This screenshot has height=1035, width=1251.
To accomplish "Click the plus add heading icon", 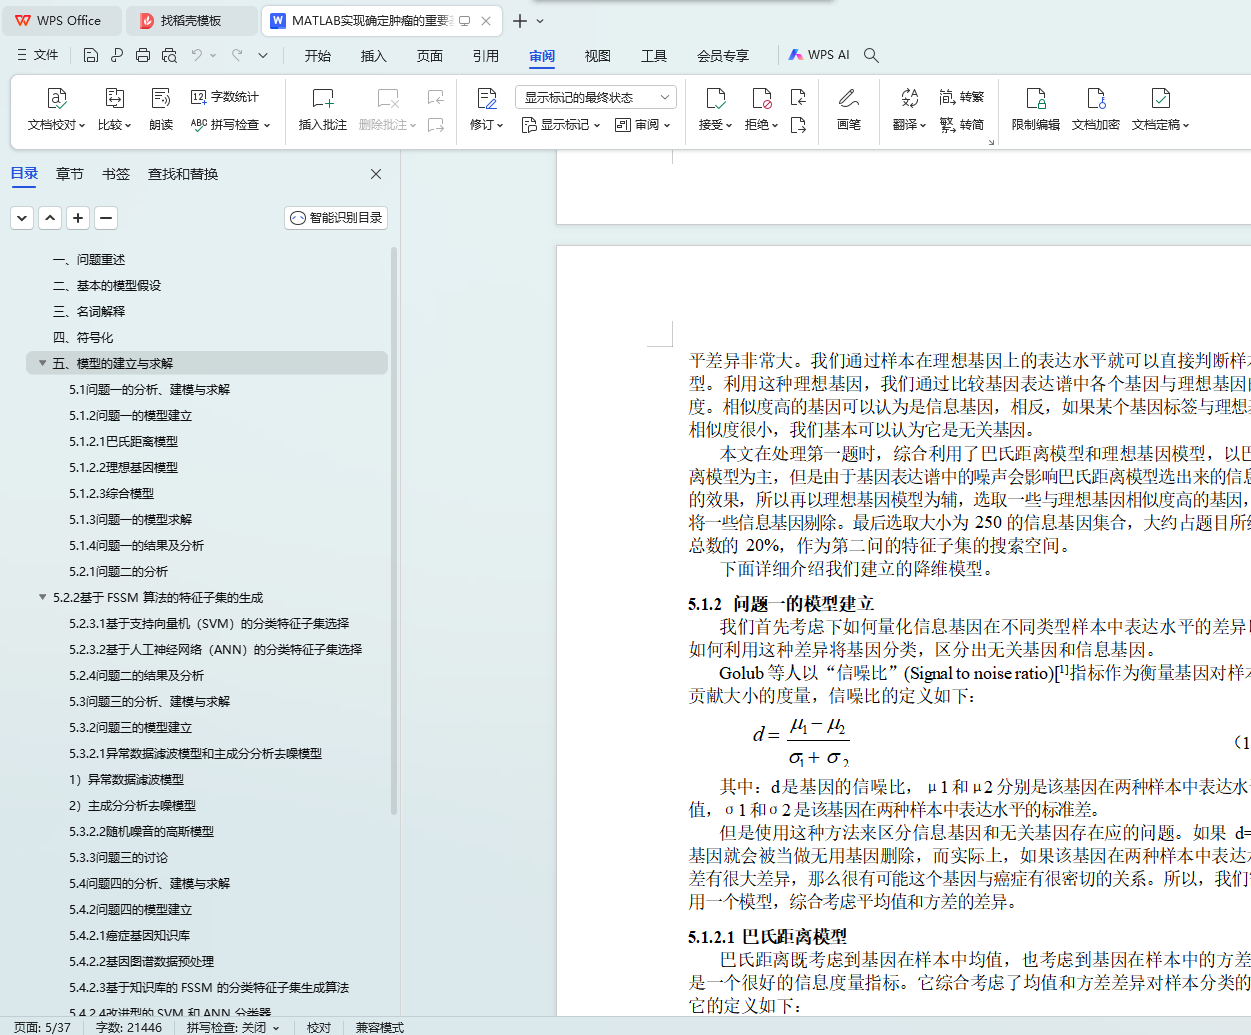I will [78, 218].
